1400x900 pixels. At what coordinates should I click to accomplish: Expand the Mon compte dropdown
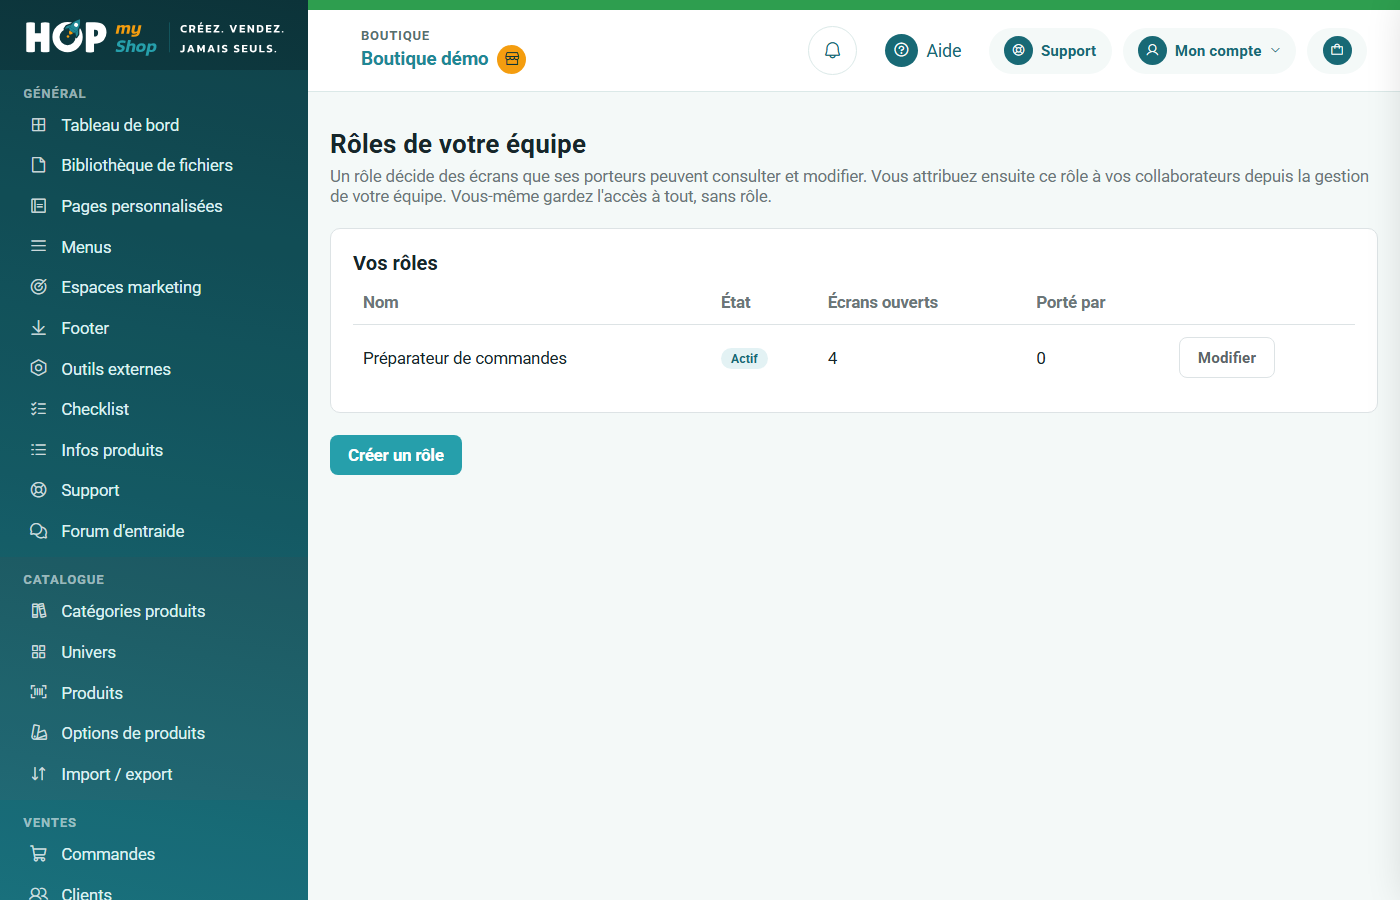tap(1209, 50)
